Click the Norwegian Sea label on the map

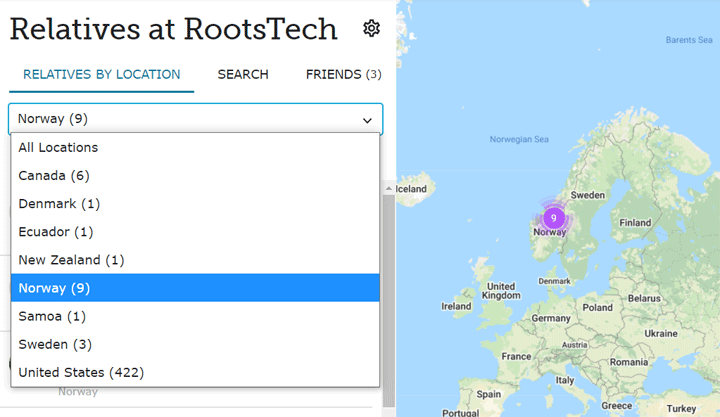click(519, 139)
